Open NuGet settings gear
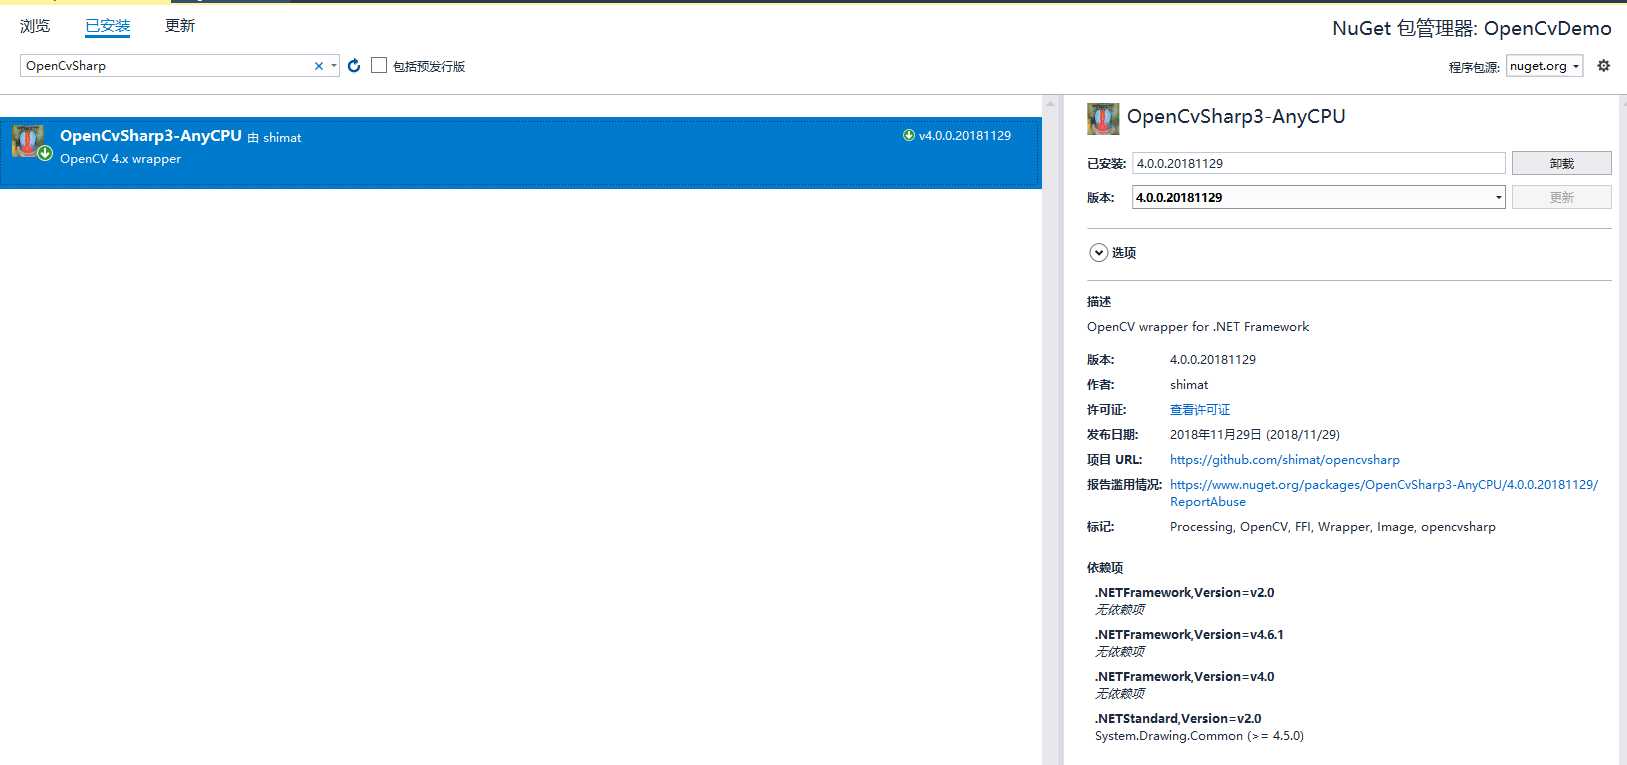The height and width of the screenshot is (765, 1627). coord(1604,66)
